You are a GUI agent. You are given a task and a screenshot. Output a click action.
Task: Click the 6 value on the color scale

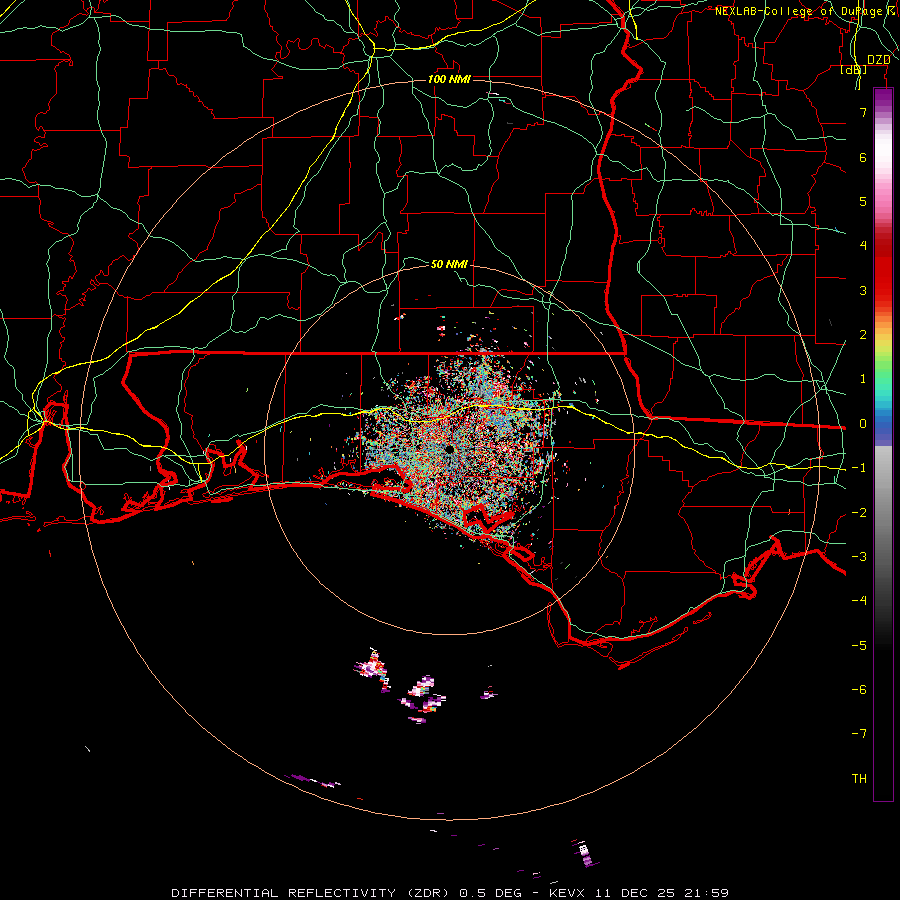pyautogui.click(x=863, y=157)
